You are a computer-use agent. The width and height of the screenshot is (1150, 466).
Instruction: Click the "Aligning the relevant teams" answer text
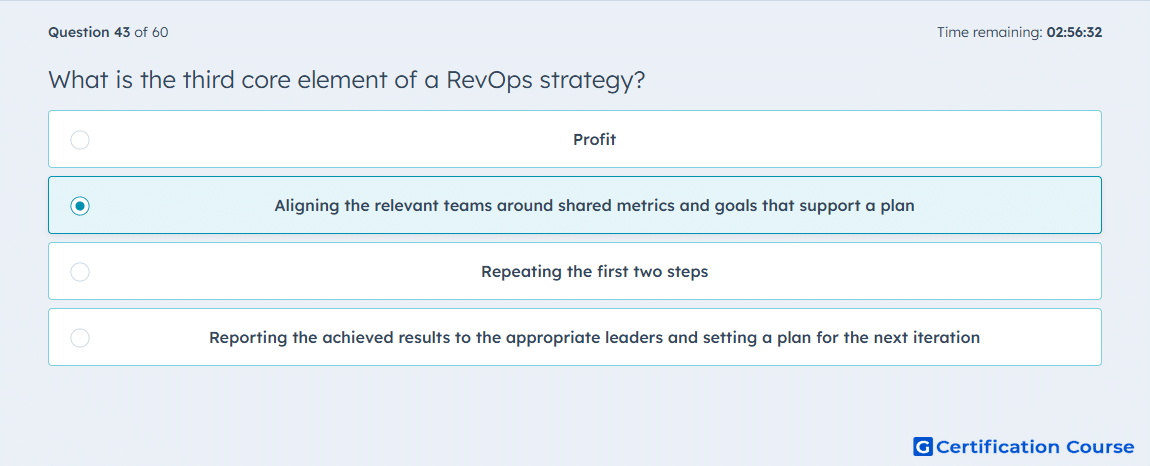point(594,205)
